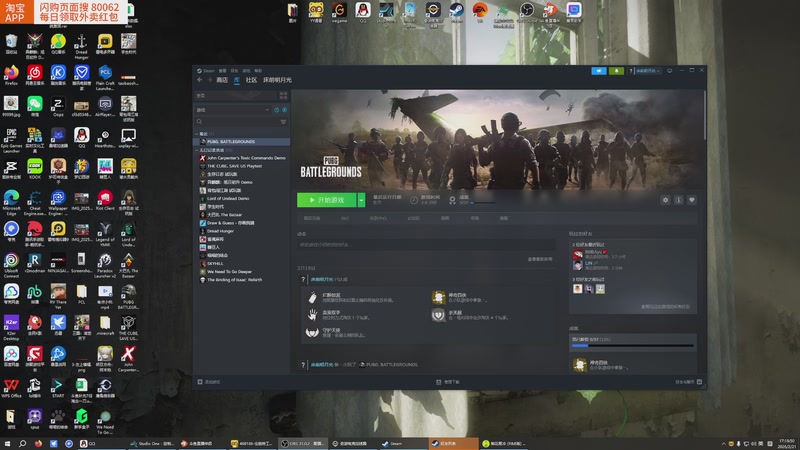Open the profile name tab in Steam nav
This screenshot has height=450, width=800.
[278, 80]
